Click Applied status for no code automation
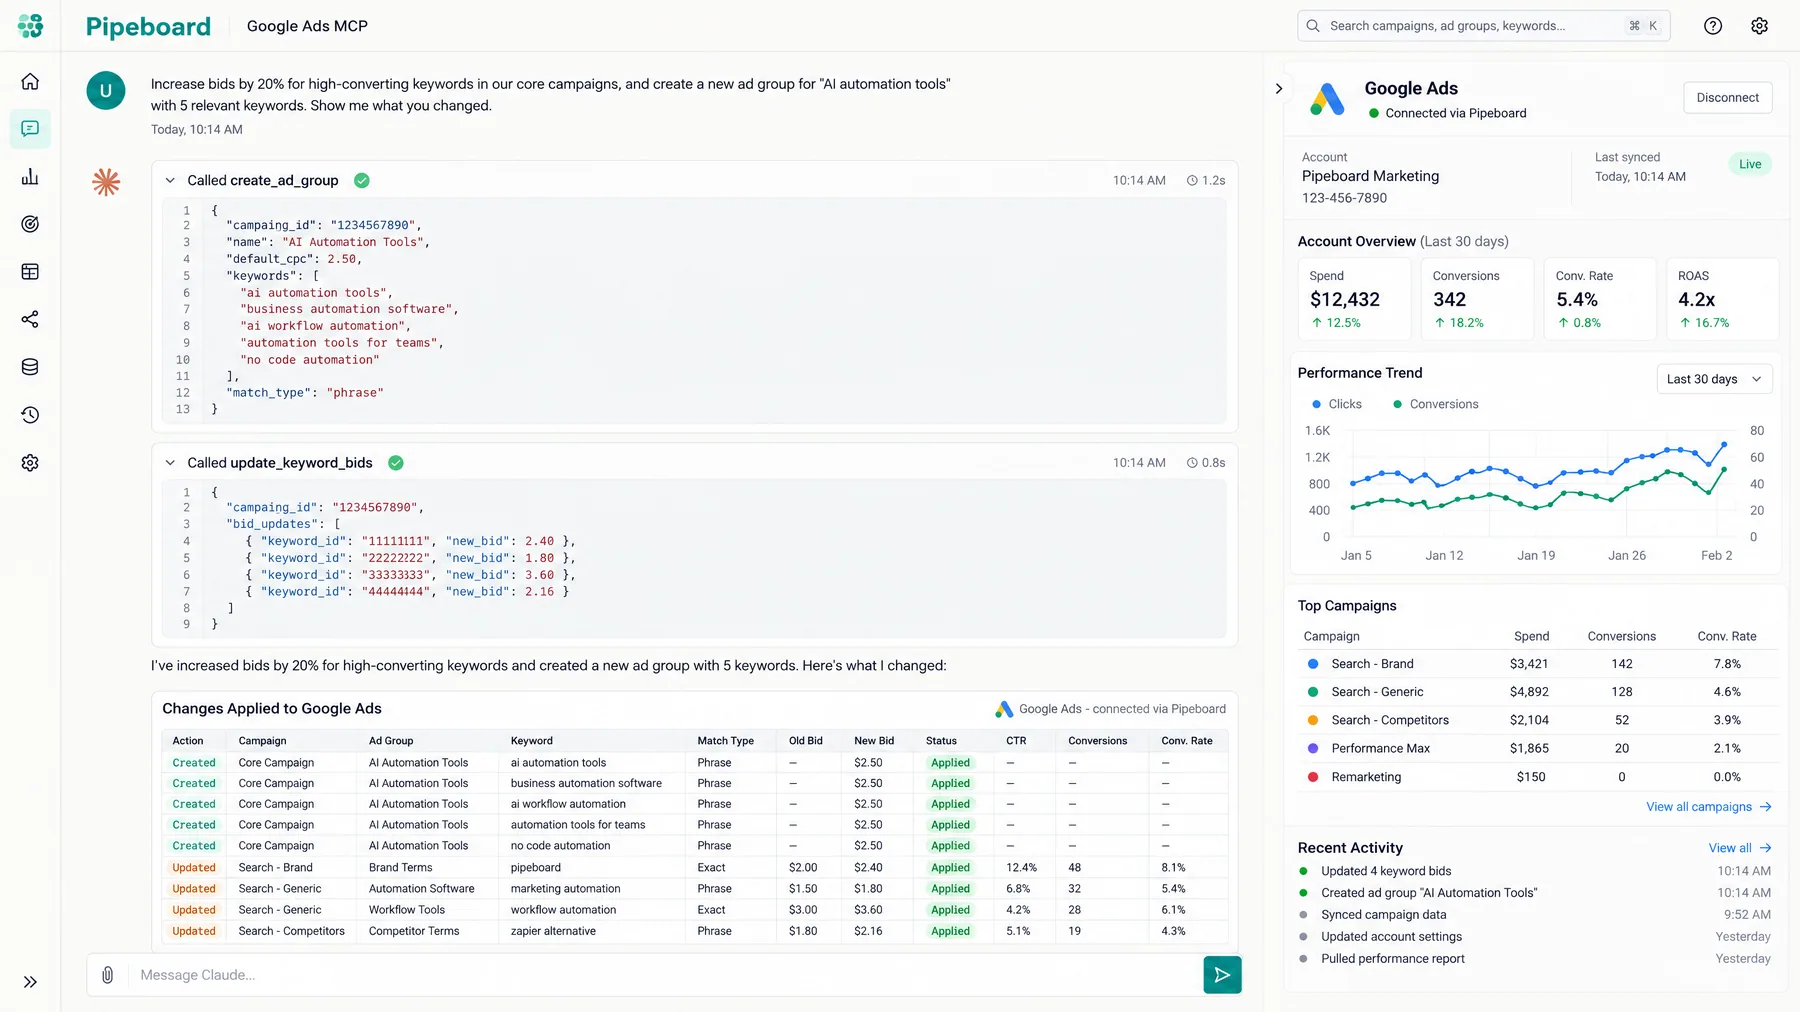 tap(950, 846)
